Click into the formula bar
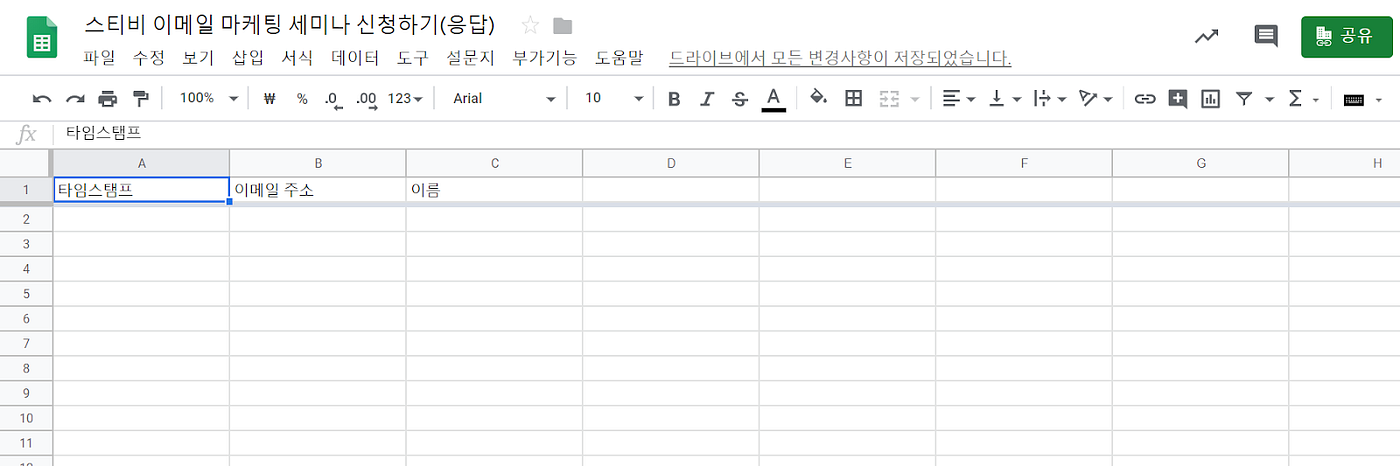 pyautogui.click(x=725, y=133)
